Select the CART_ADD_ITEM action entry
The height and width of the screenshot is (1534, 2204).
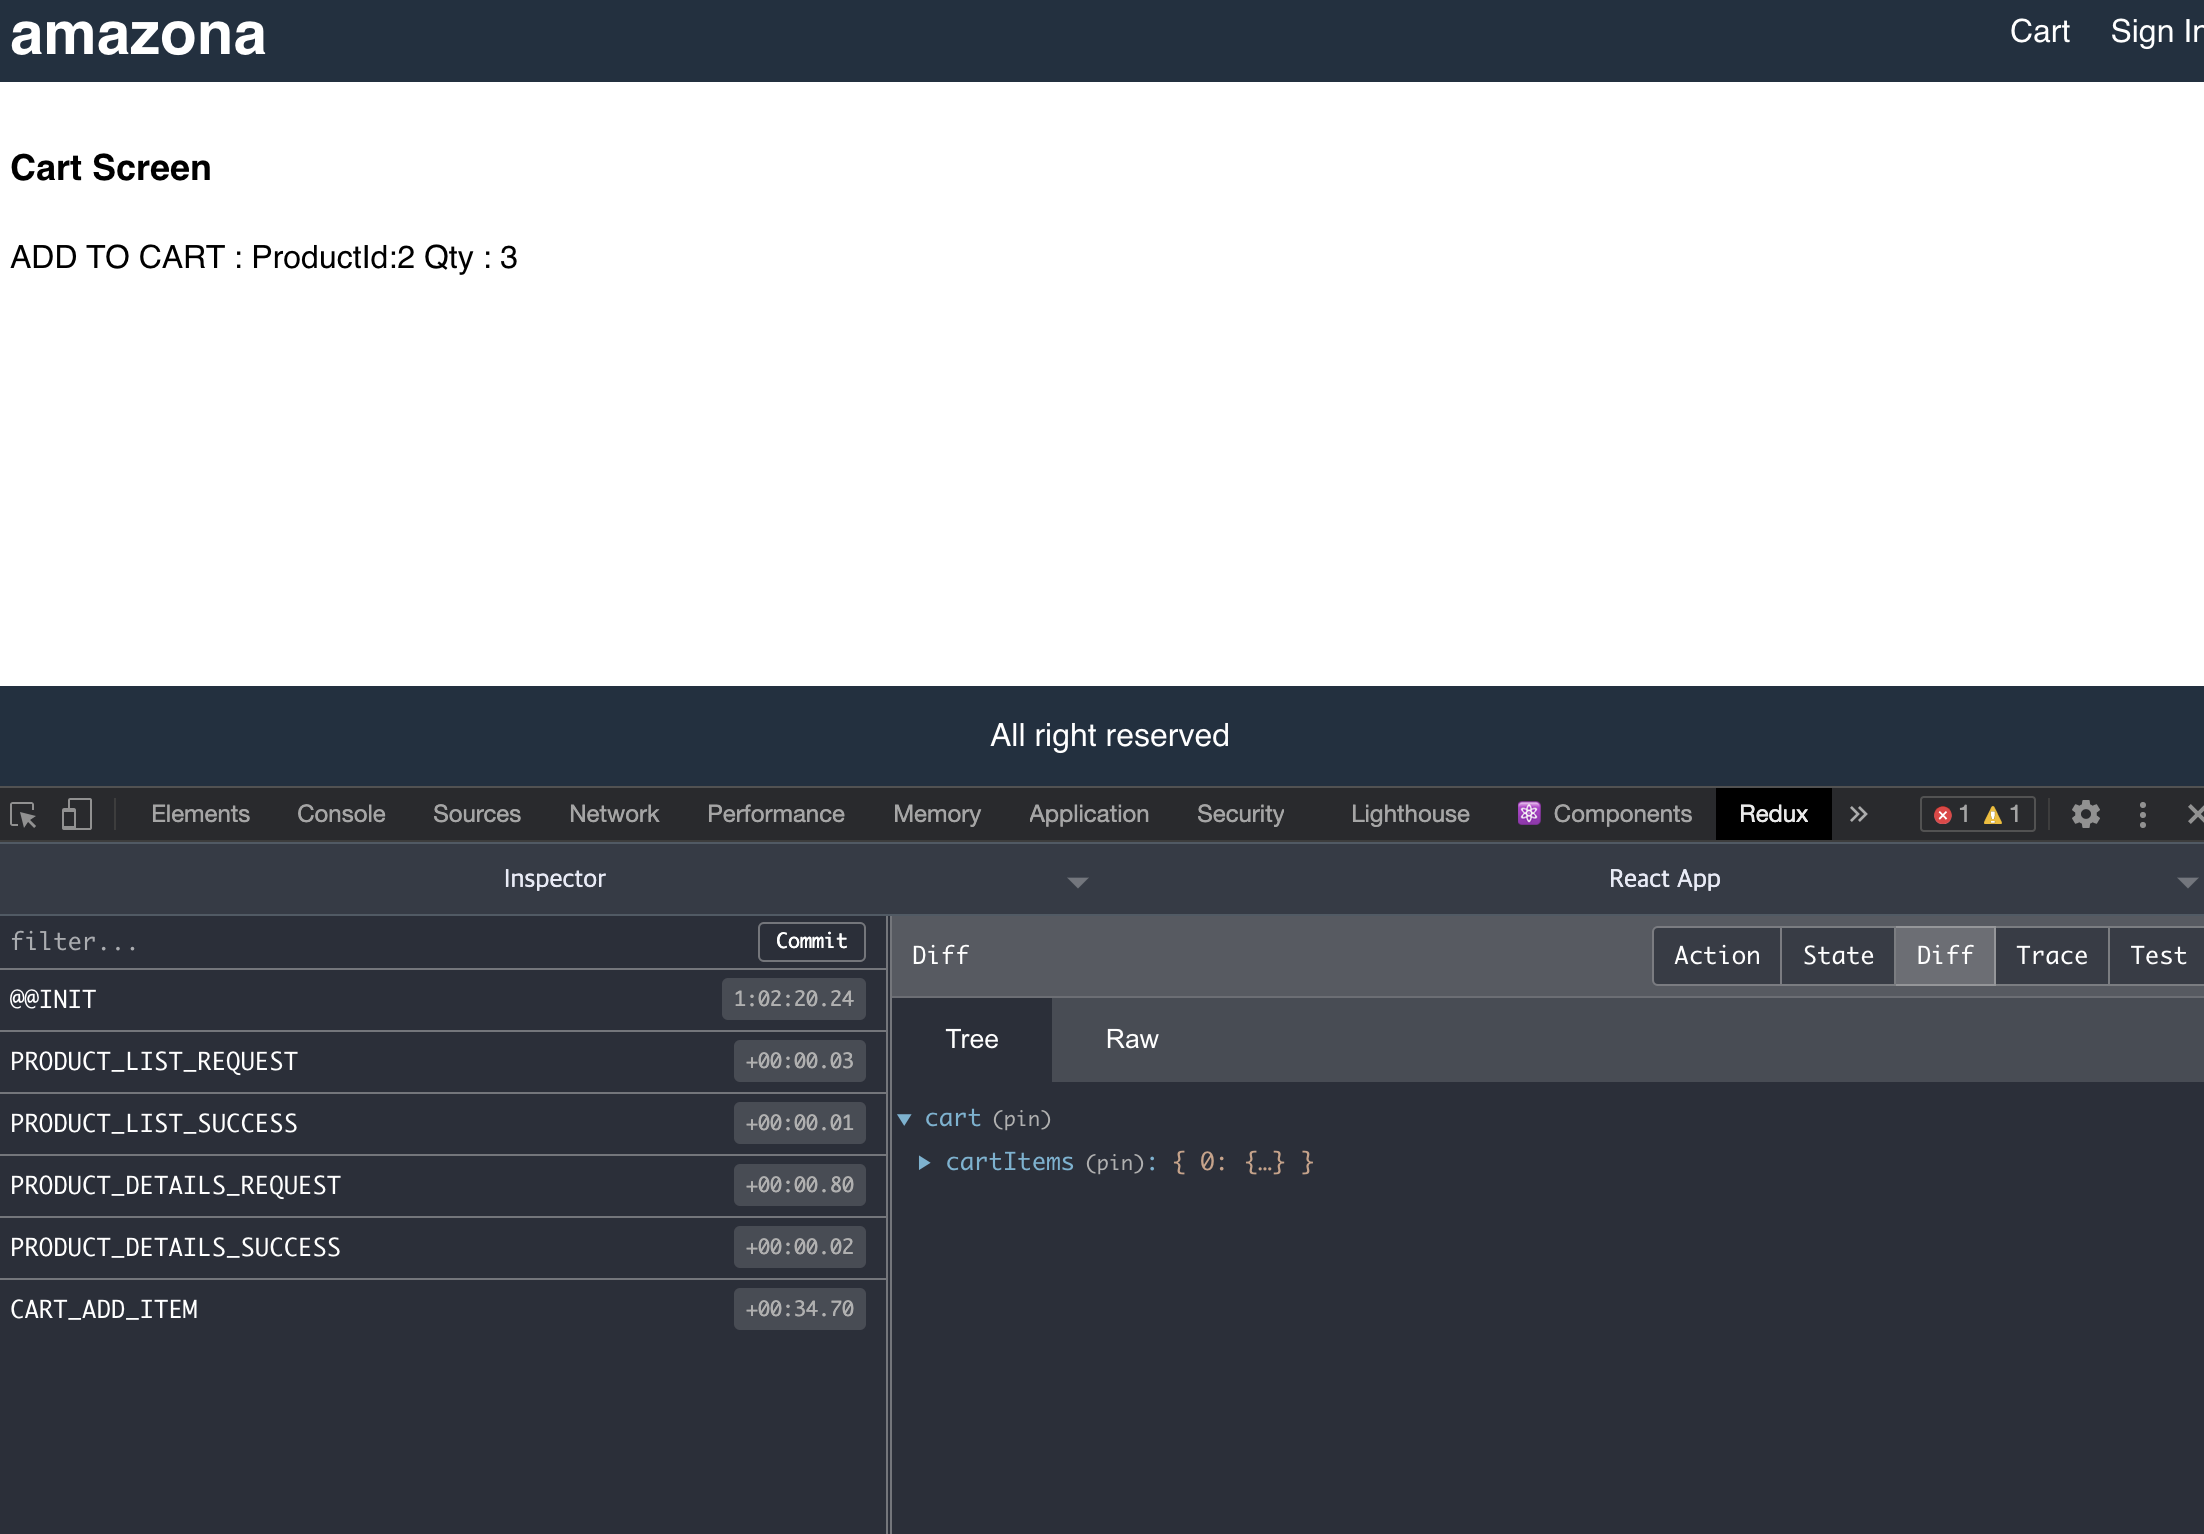(x=104, y=1310)
